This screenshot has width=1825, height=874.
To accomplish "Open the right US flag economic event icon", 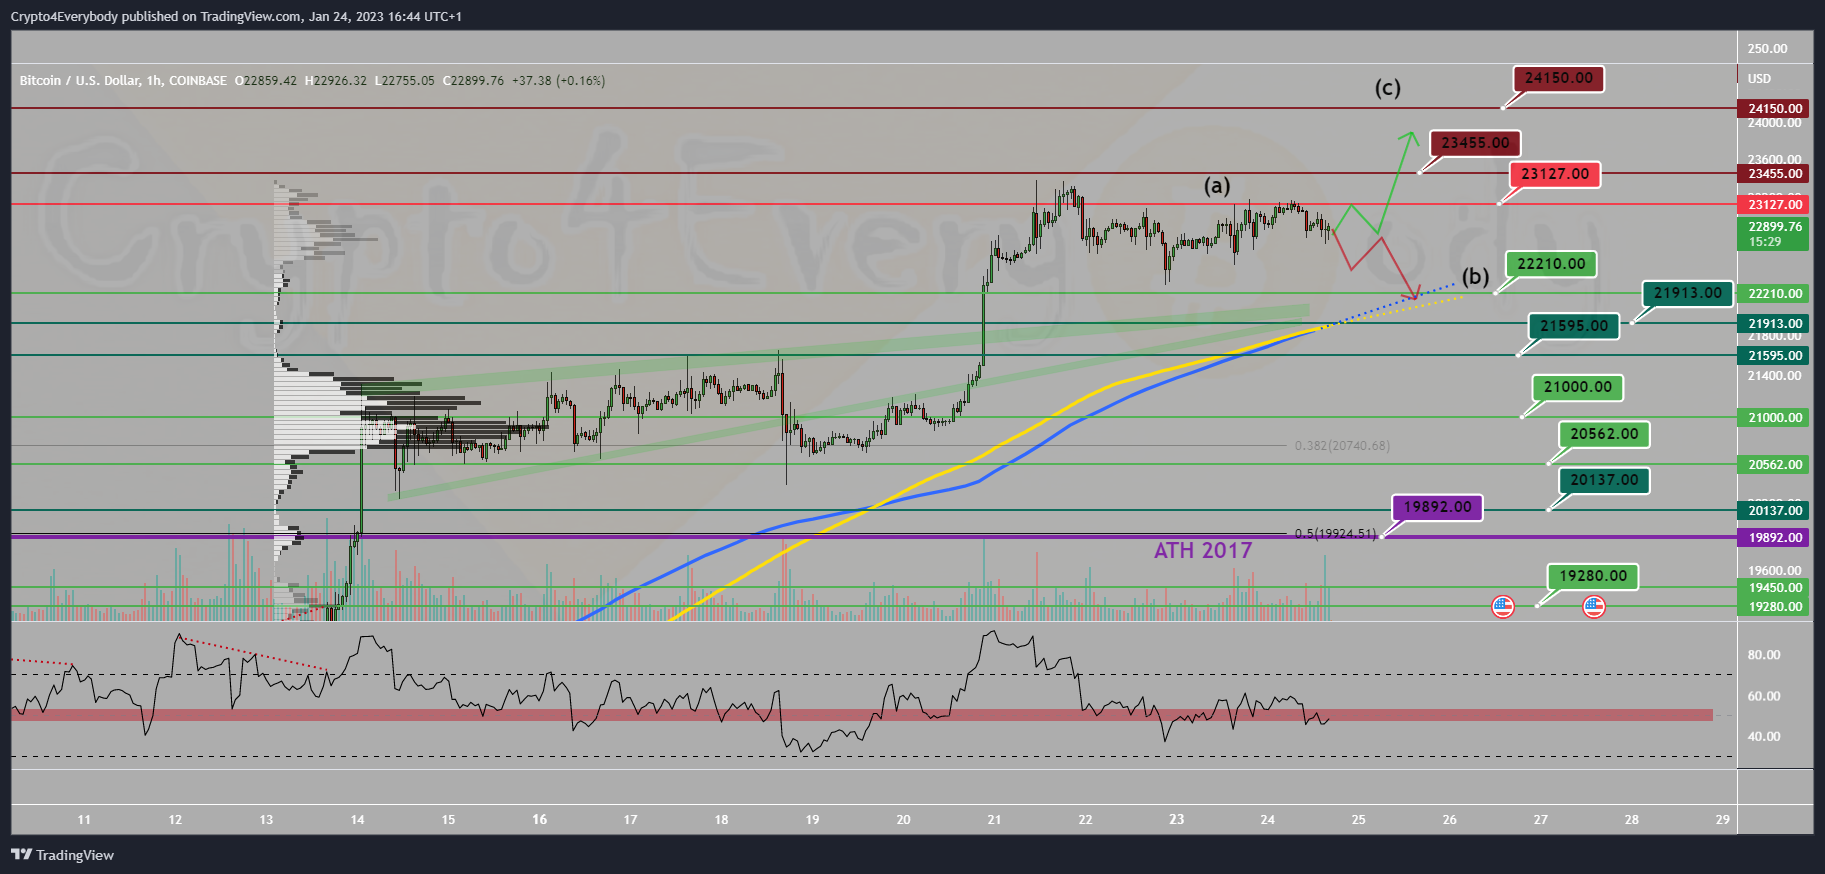I will click(1594, 606).
